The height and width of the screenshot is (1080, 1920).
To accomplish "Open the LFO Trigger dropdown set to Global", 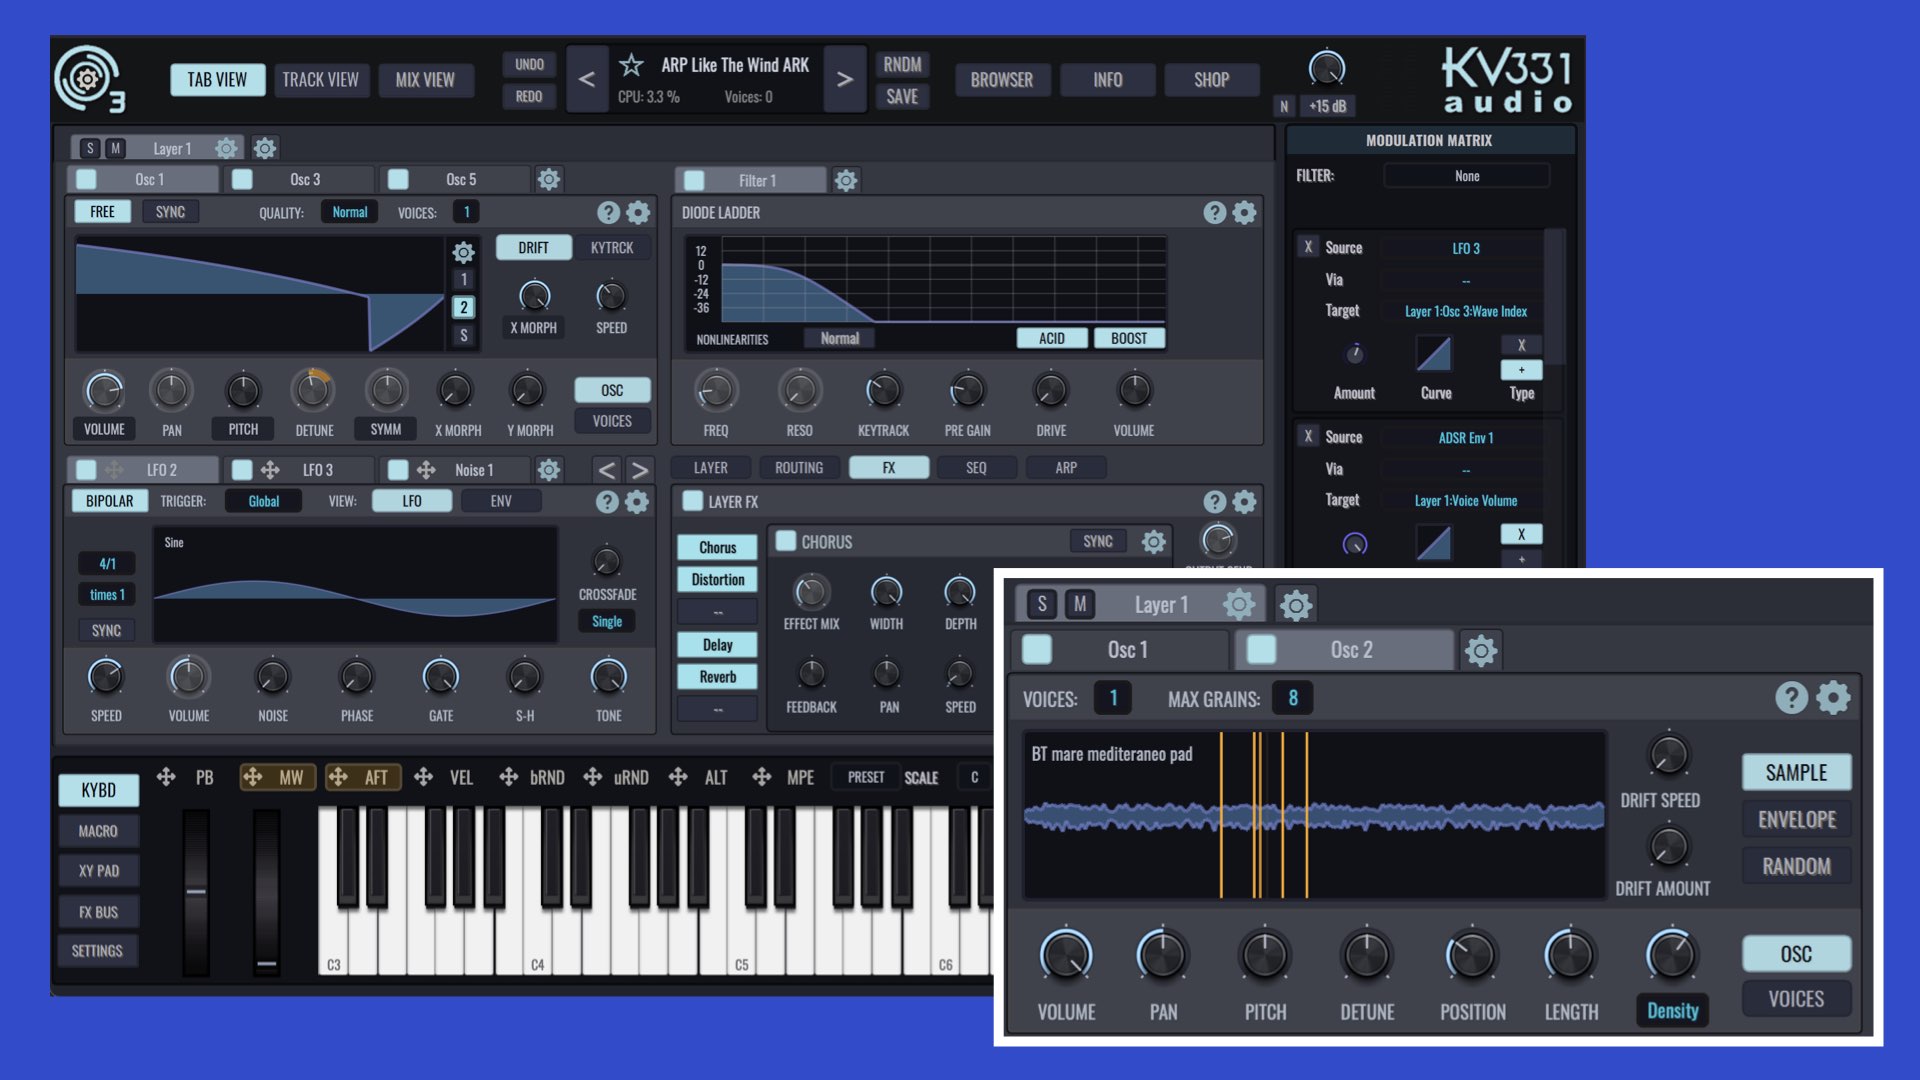I will 263,501.
